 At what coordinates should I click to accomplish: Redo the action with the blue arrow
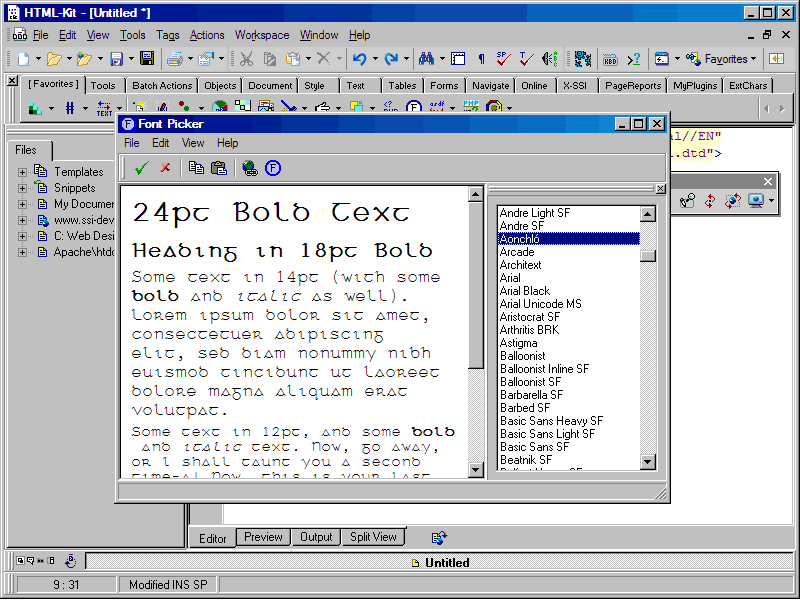click(391, 59)
